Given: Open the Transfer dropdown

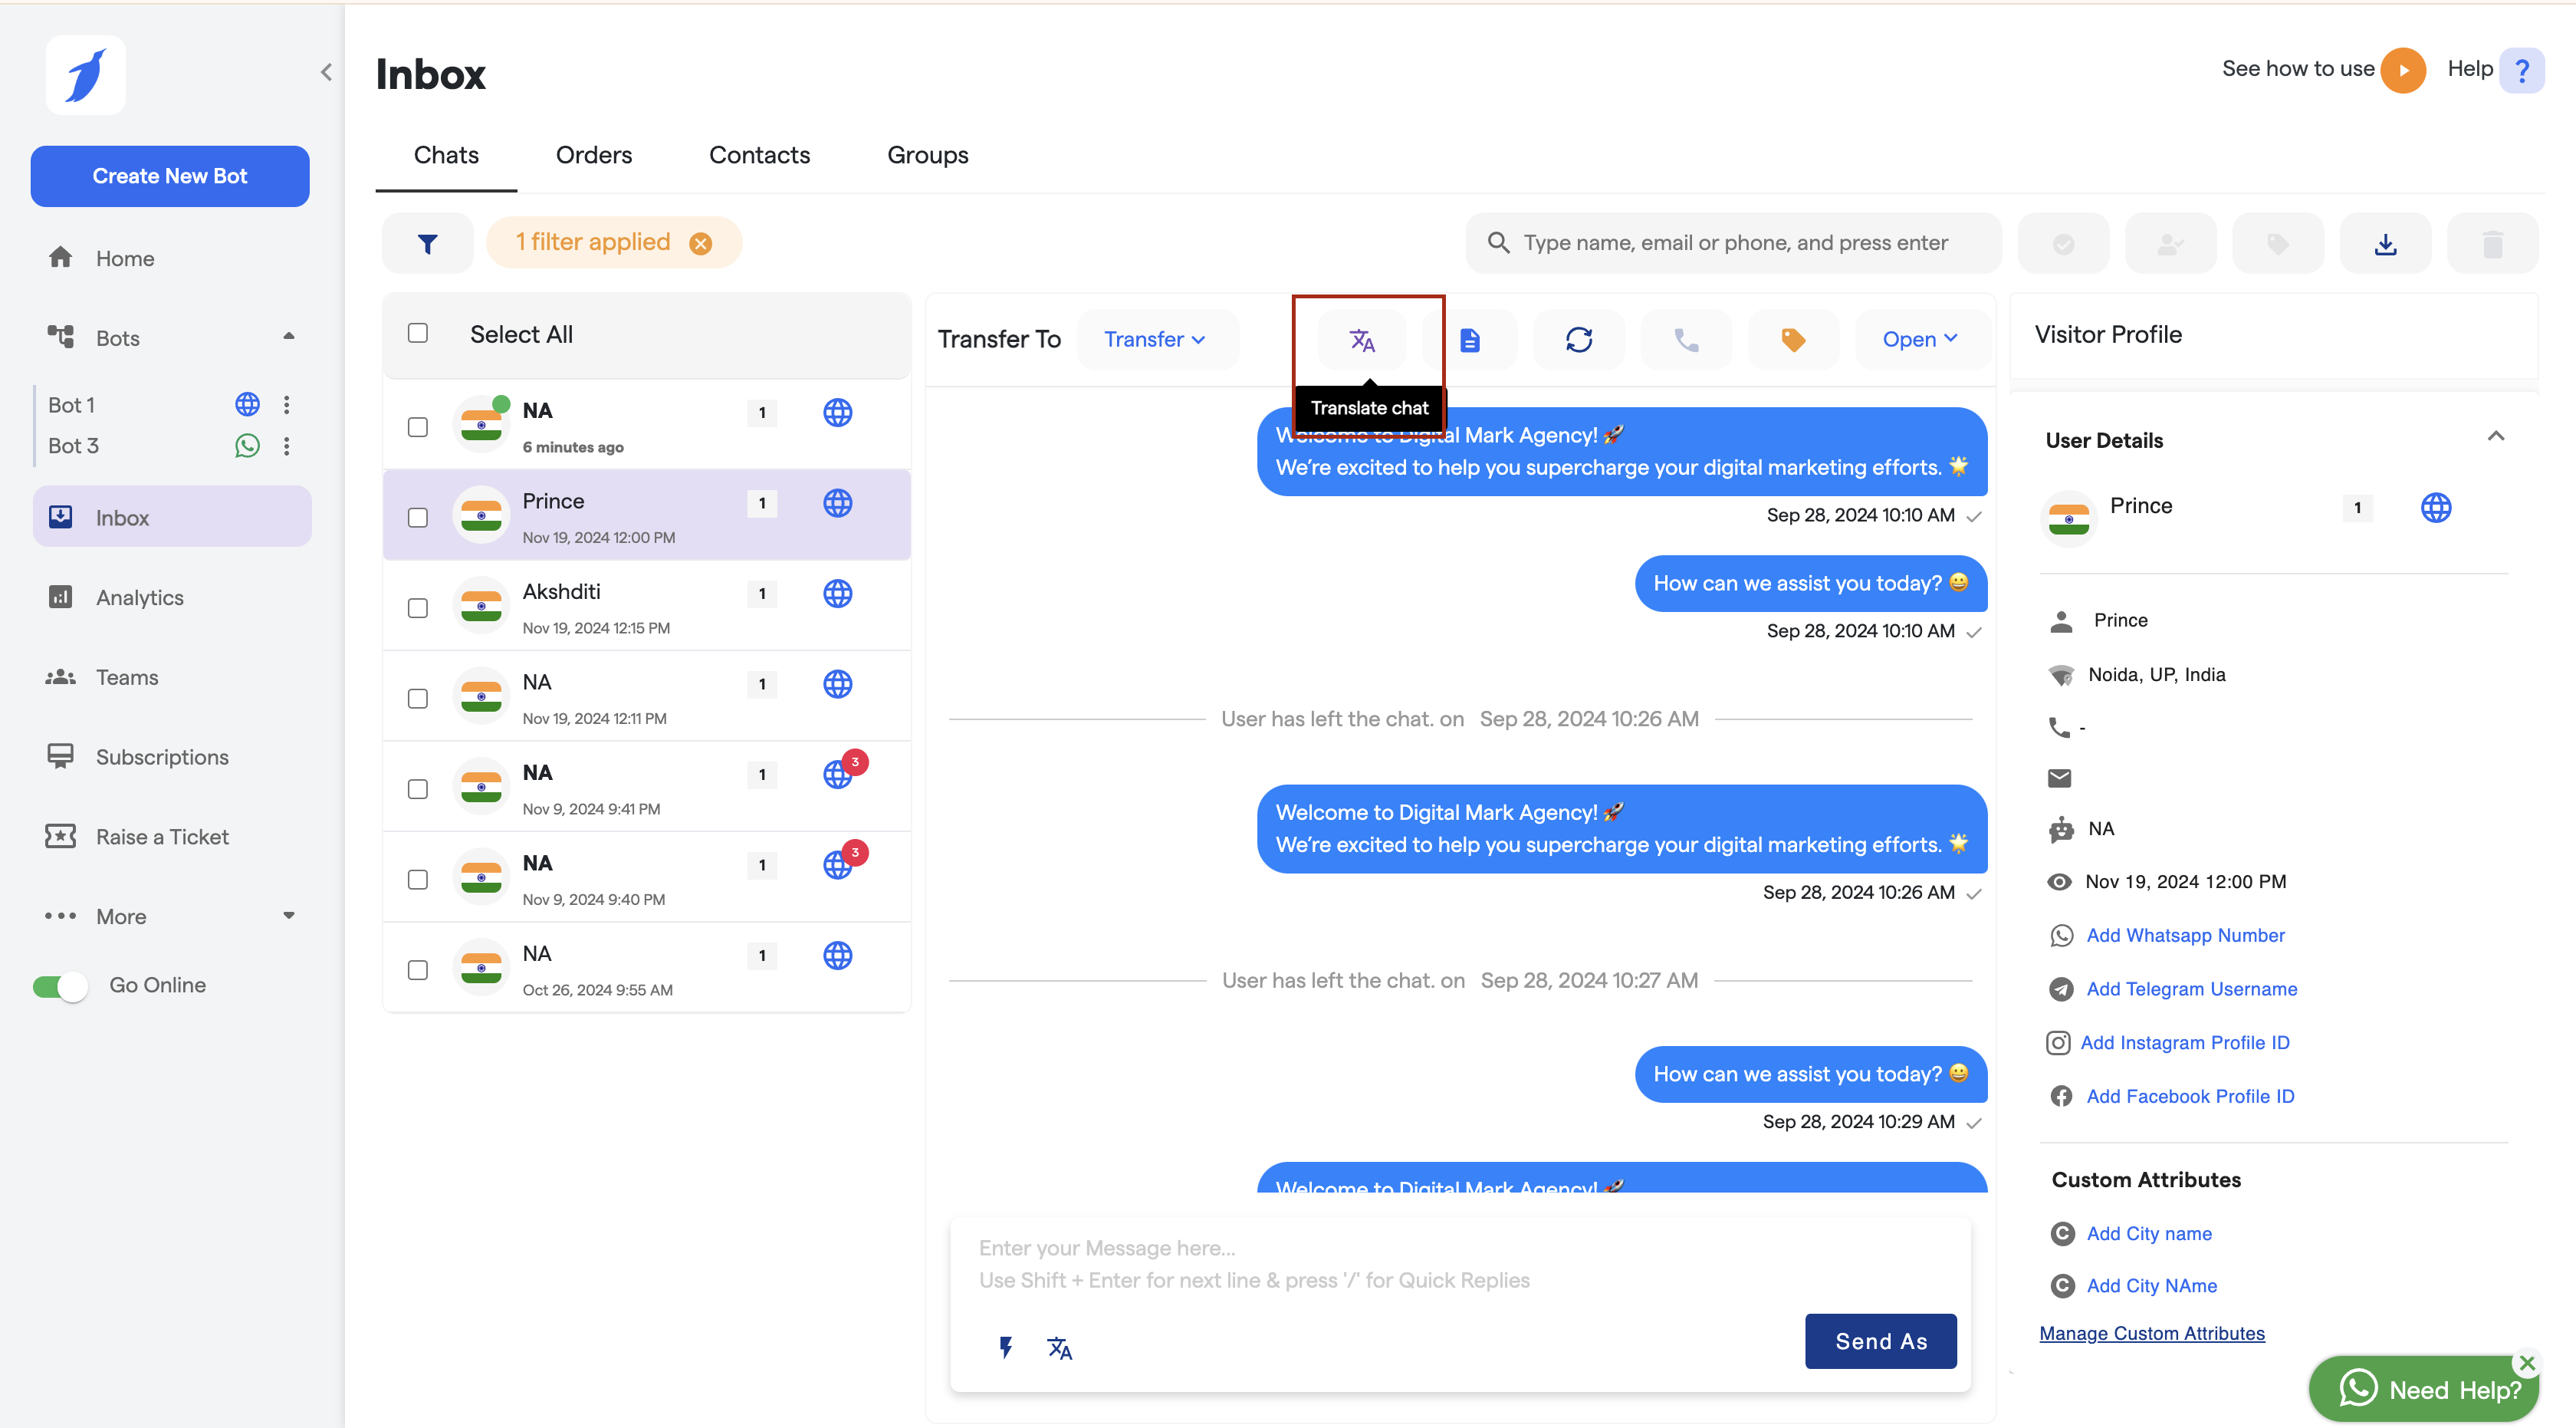Looking at the screenshot, I should click(x=1155, y=340).
